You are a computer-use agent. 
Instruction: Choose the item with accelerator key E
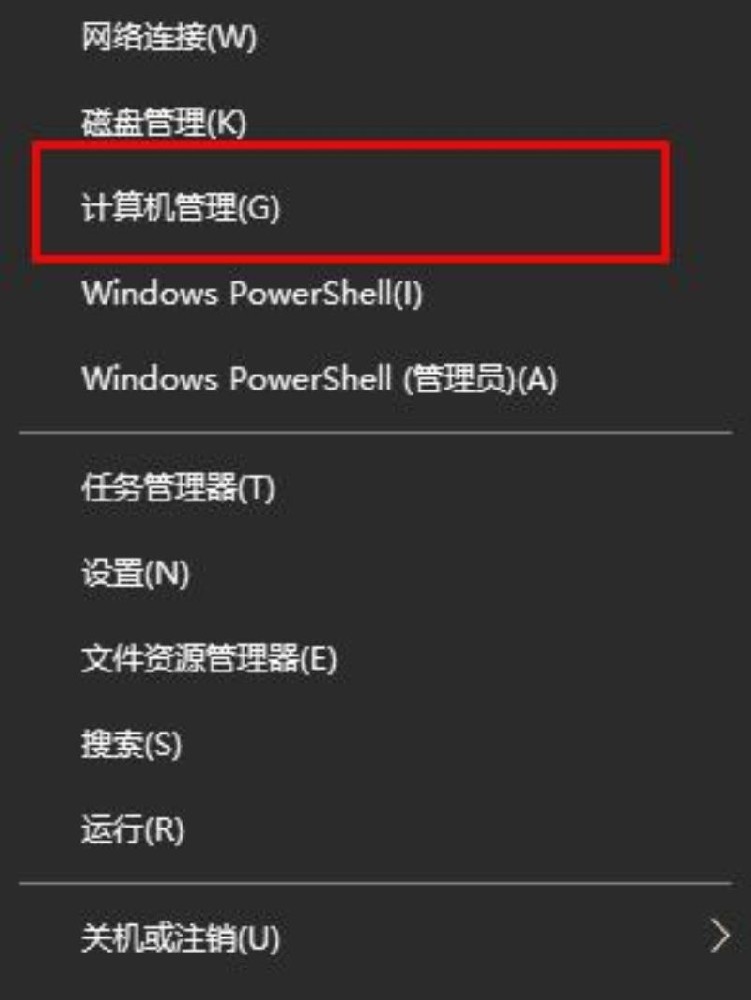[x=376, y=659]
